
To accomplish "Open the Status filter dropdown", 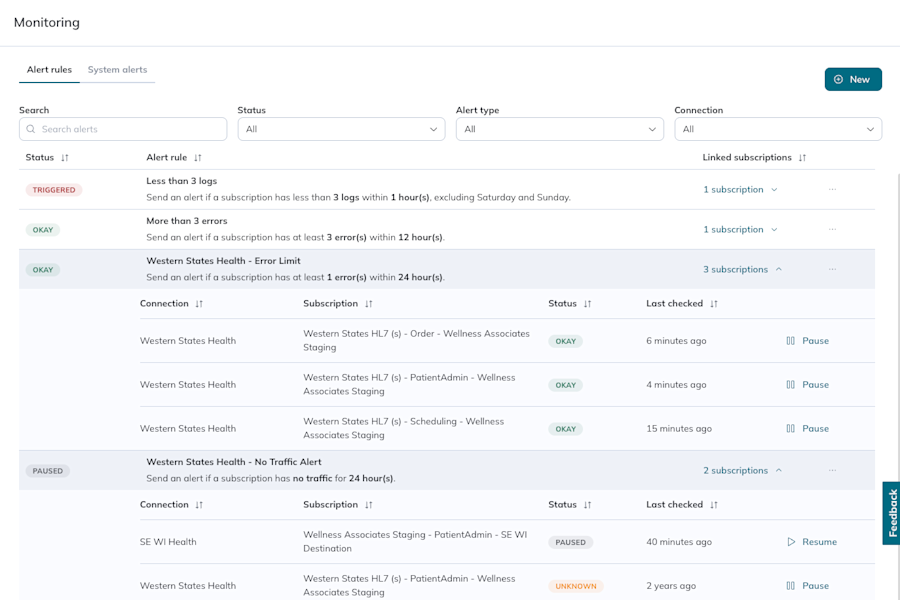I will click(342, 129).
